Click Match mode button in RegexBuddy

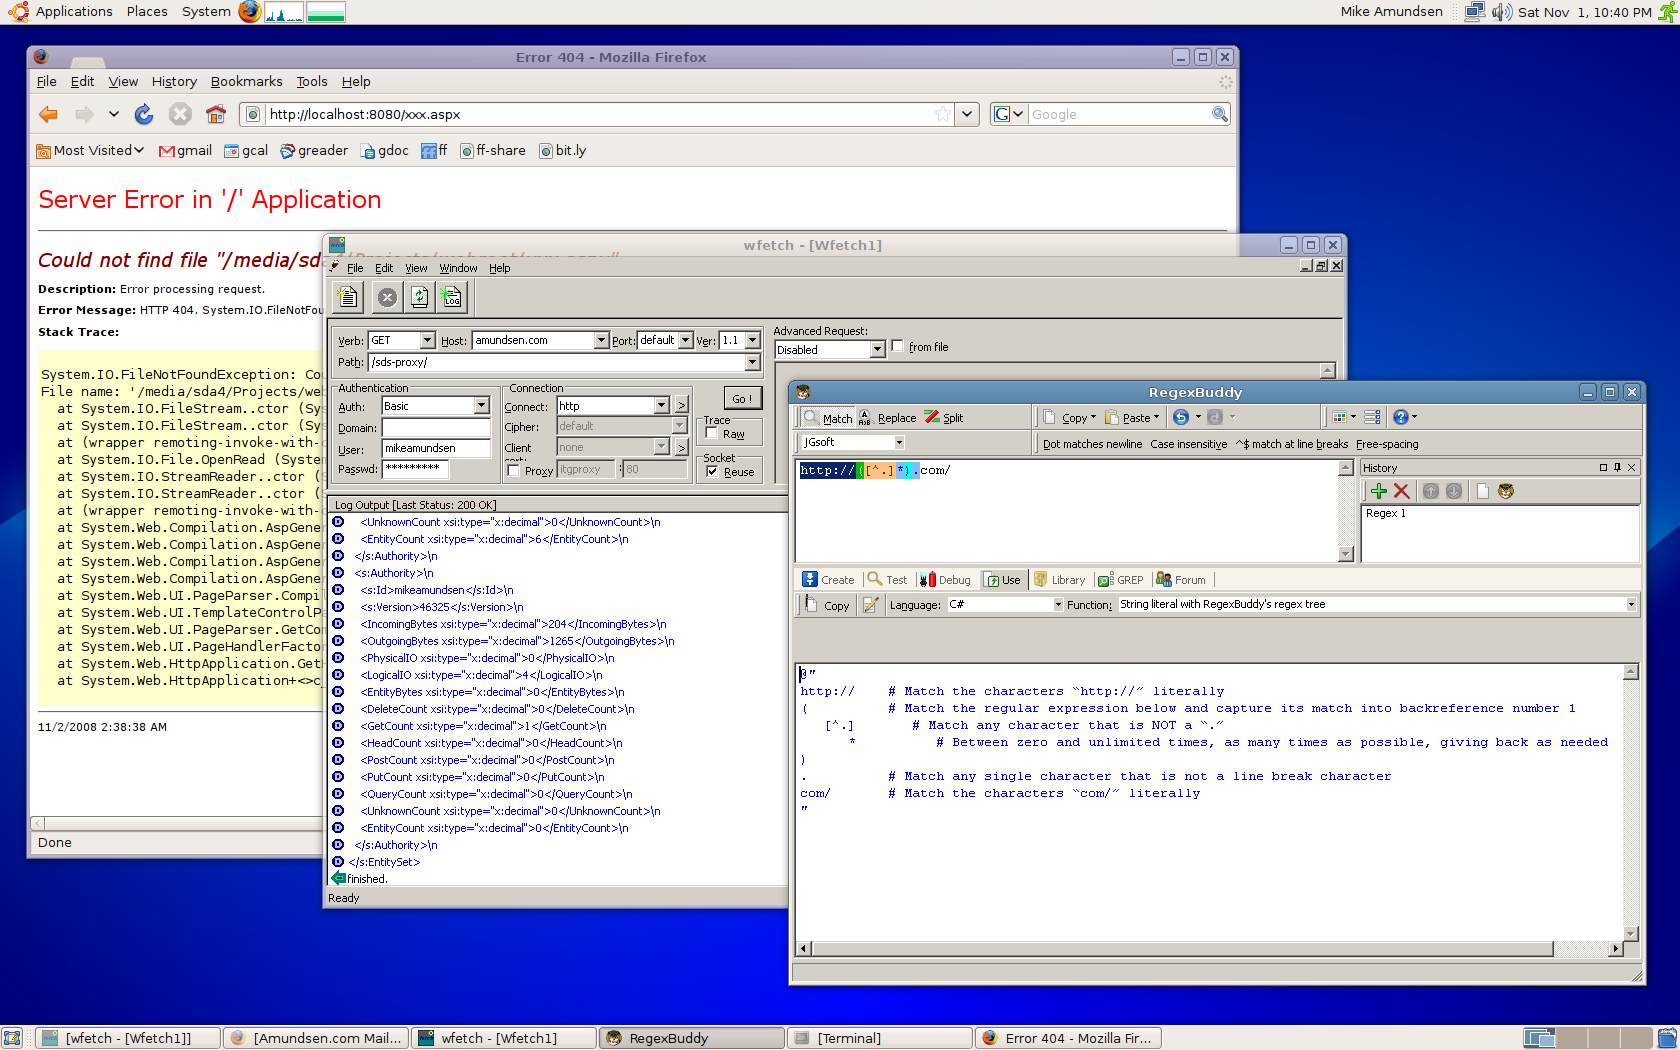[827, 418]
